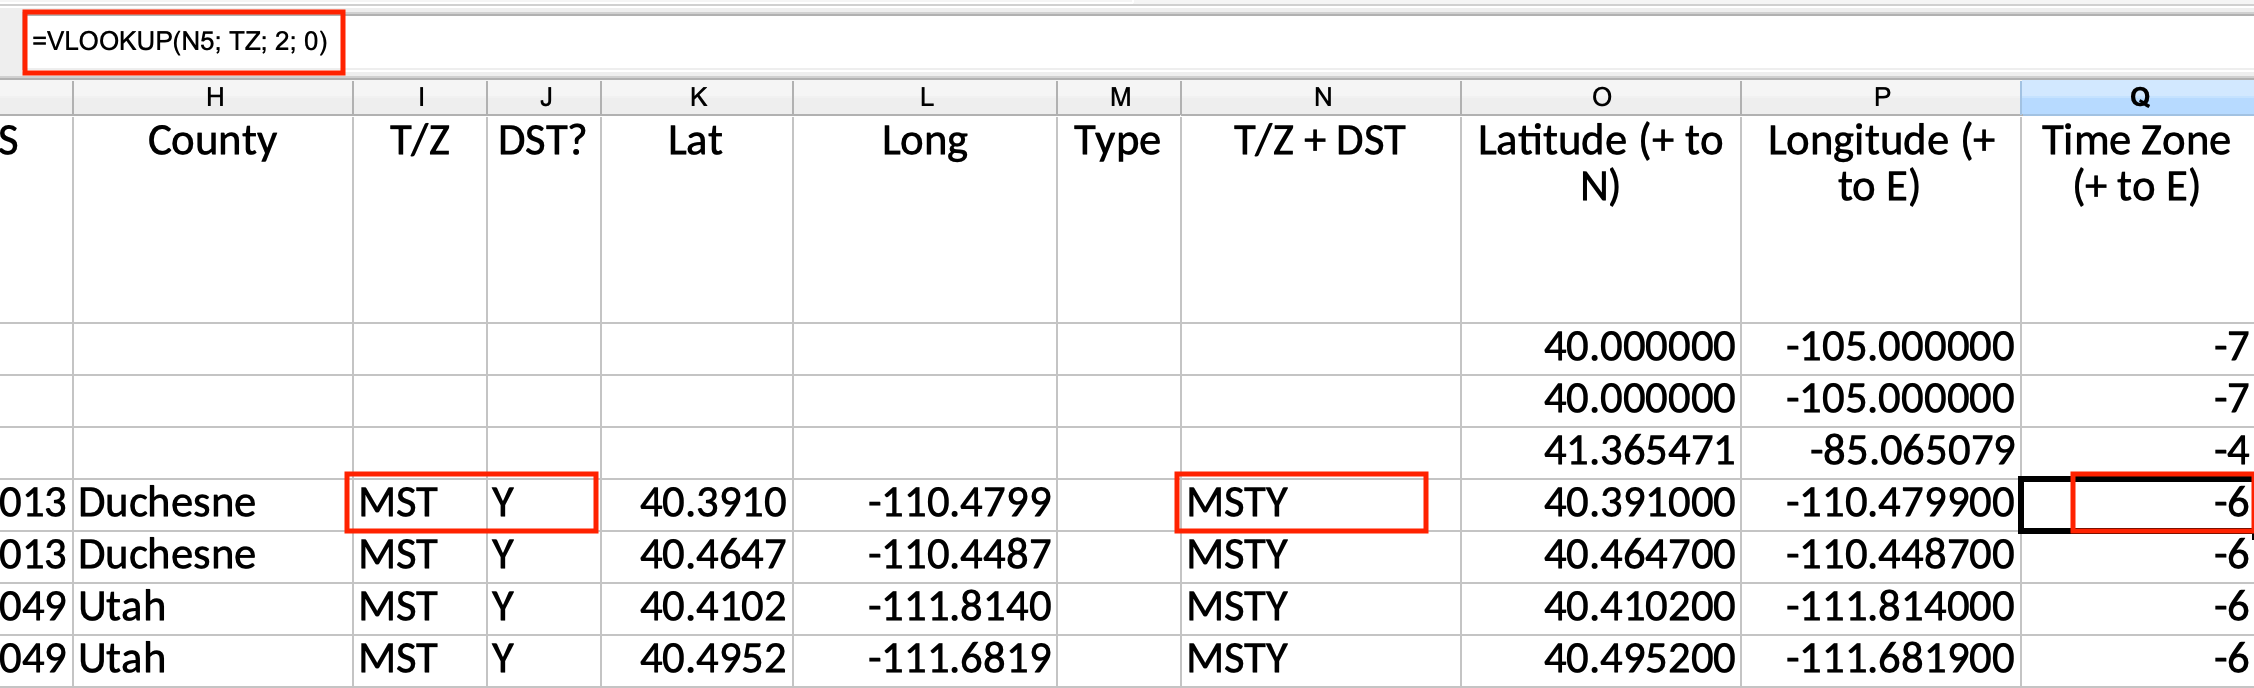Screen dimensions: 2254x688
Task: Click the cell with latitude 40.3910
Action: pos(697,503)
